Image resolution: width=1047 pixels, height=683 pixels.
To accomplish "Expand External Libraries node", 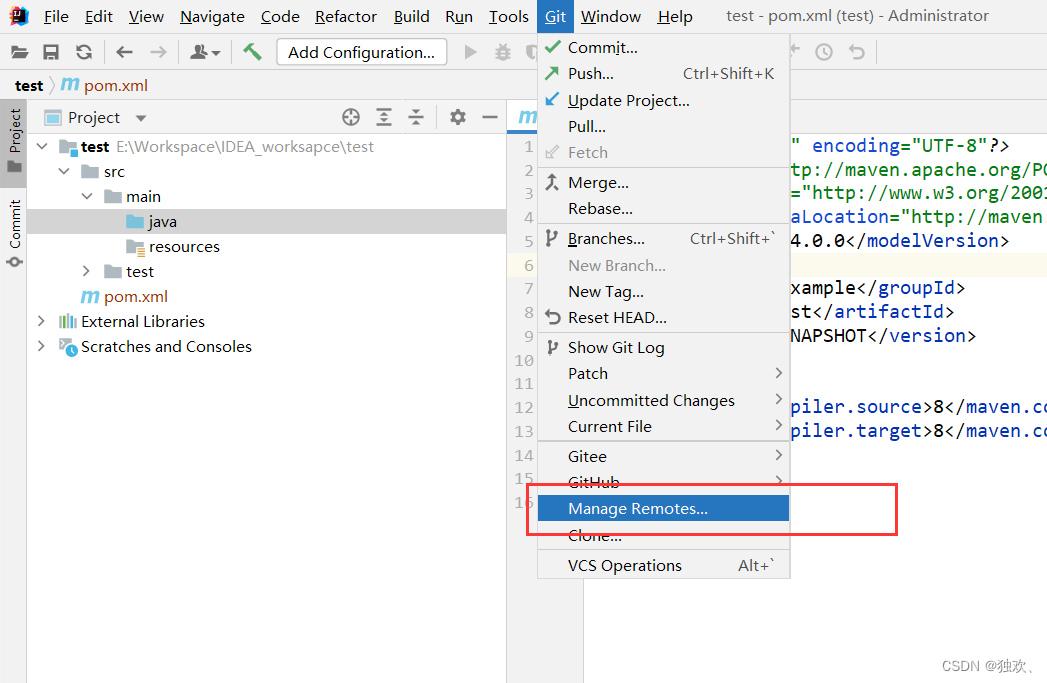I will (41, 321).
